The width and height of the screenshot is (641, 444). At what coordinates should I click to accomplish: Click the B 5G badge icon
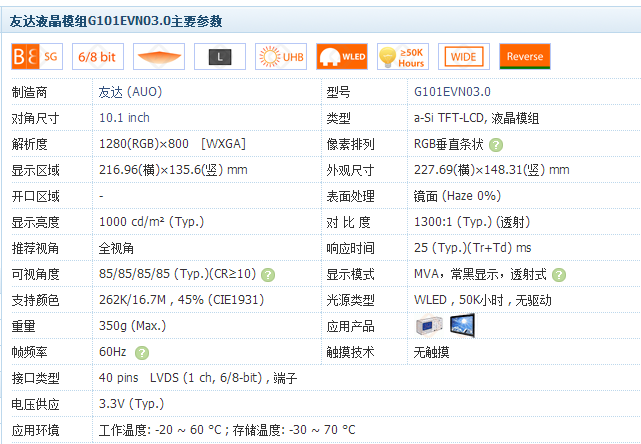(36, 57)
